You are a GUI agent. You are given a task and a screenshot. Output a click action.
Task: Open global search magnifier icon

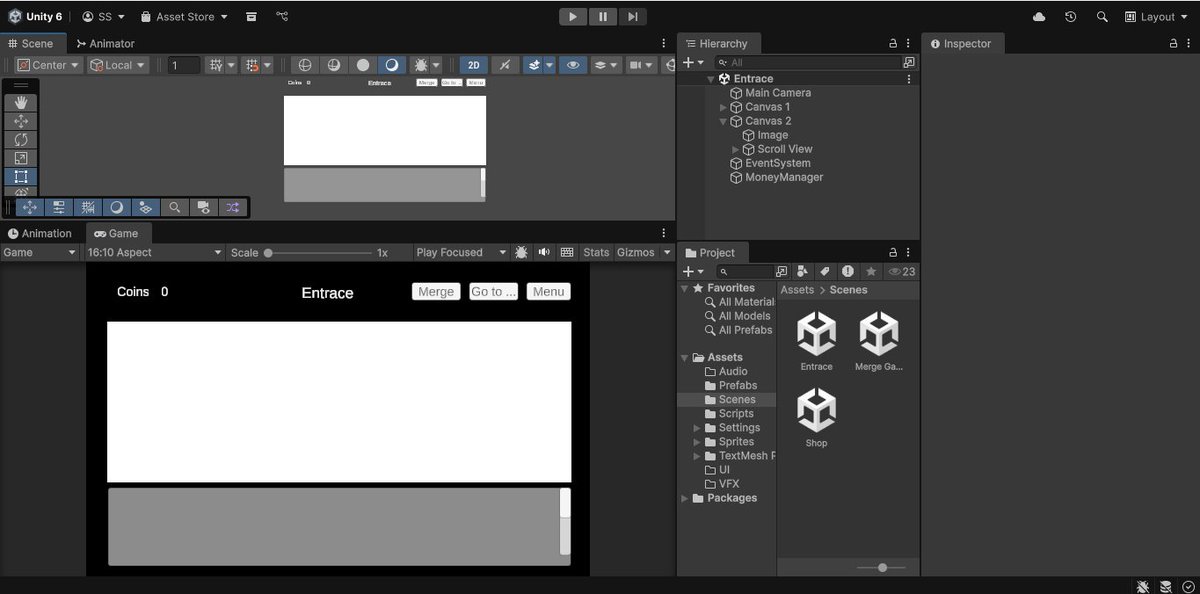tap(1102, 17)
